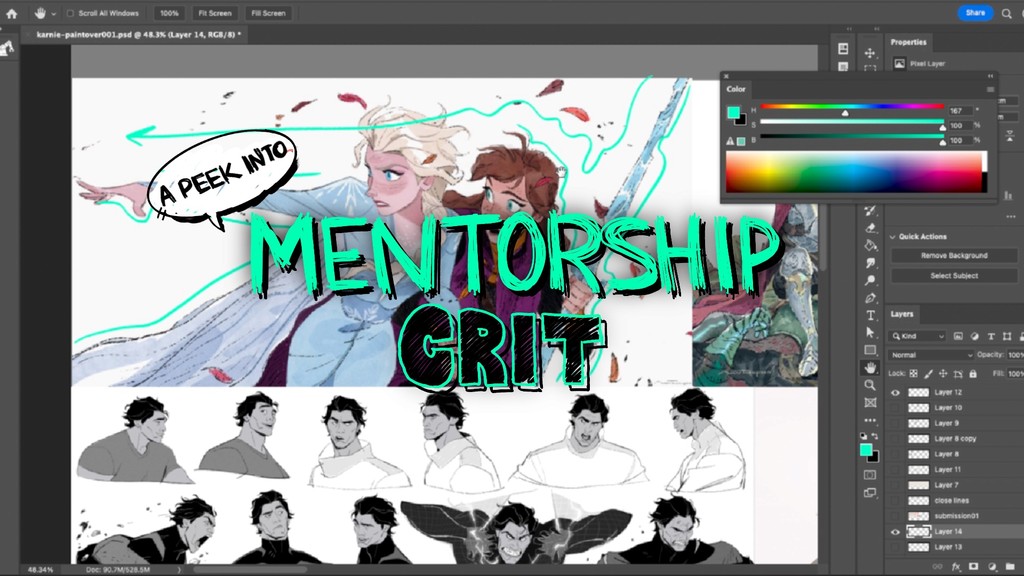Click the Fill Screen button
The image size is (1024, 576).
pyautogui.click(x=268, y=13)
